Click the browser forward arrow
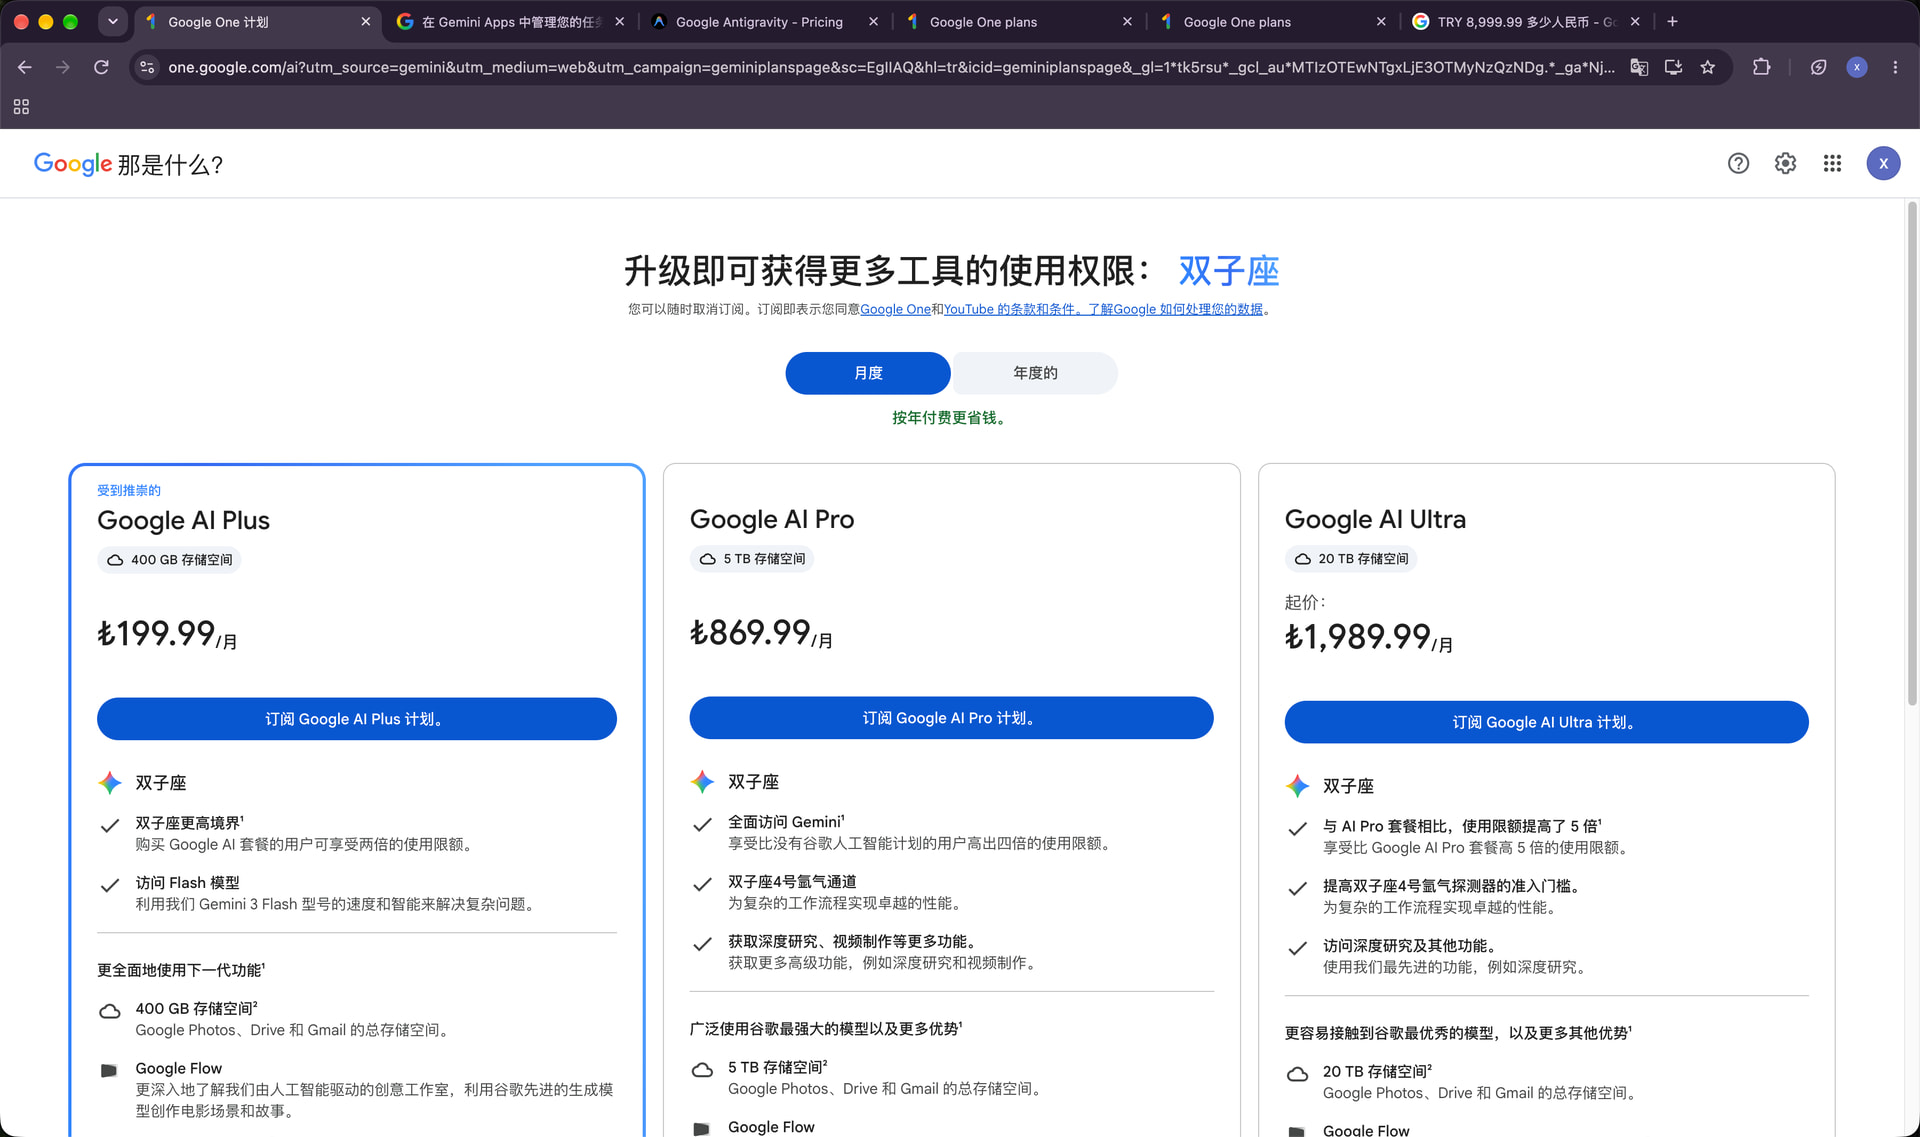This screenshot has height=1137, width=1920. click(x=63, y=67)
